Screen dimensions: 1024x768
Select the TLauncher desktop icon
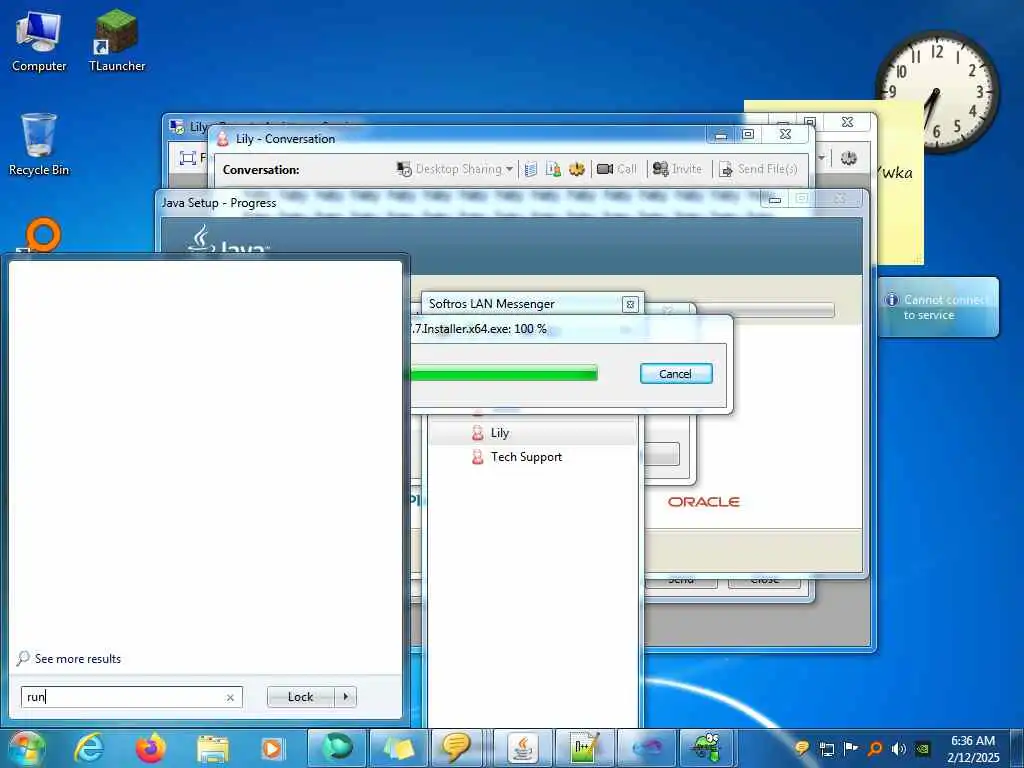click(x=117, y=41)
